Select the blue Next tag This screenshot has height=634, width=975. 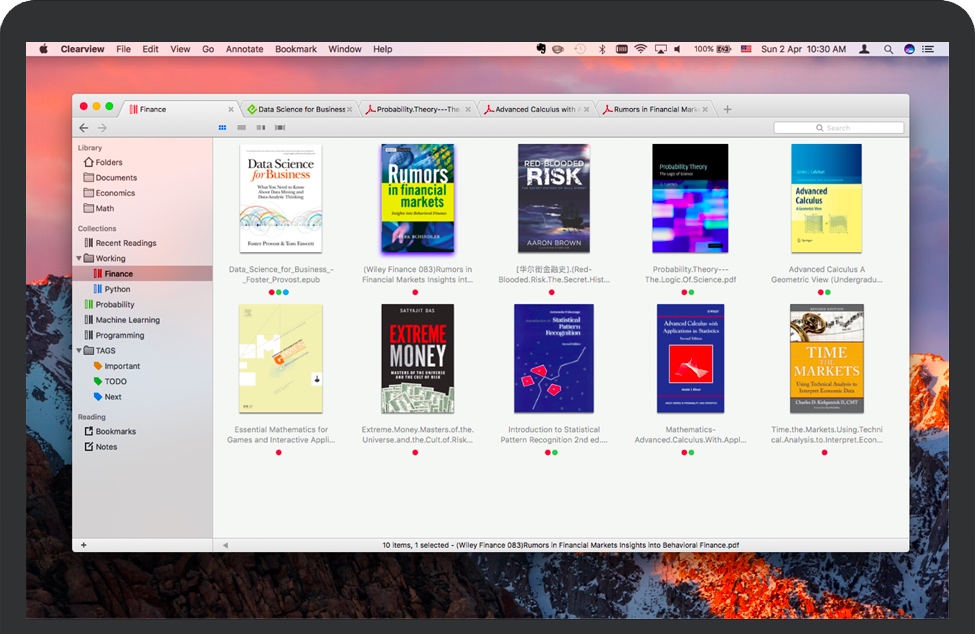[113, 397]
